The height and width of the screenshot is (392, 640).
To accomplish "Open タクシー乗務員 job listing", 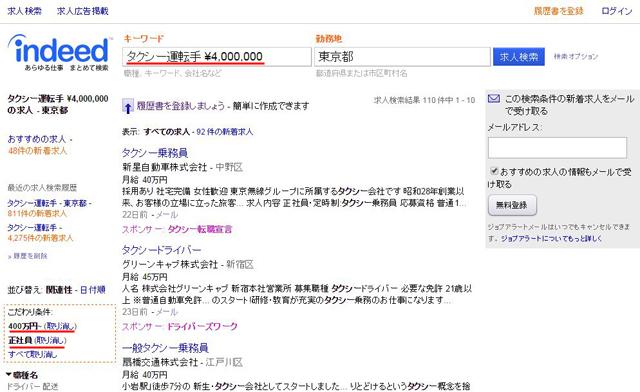I will 155,153.
